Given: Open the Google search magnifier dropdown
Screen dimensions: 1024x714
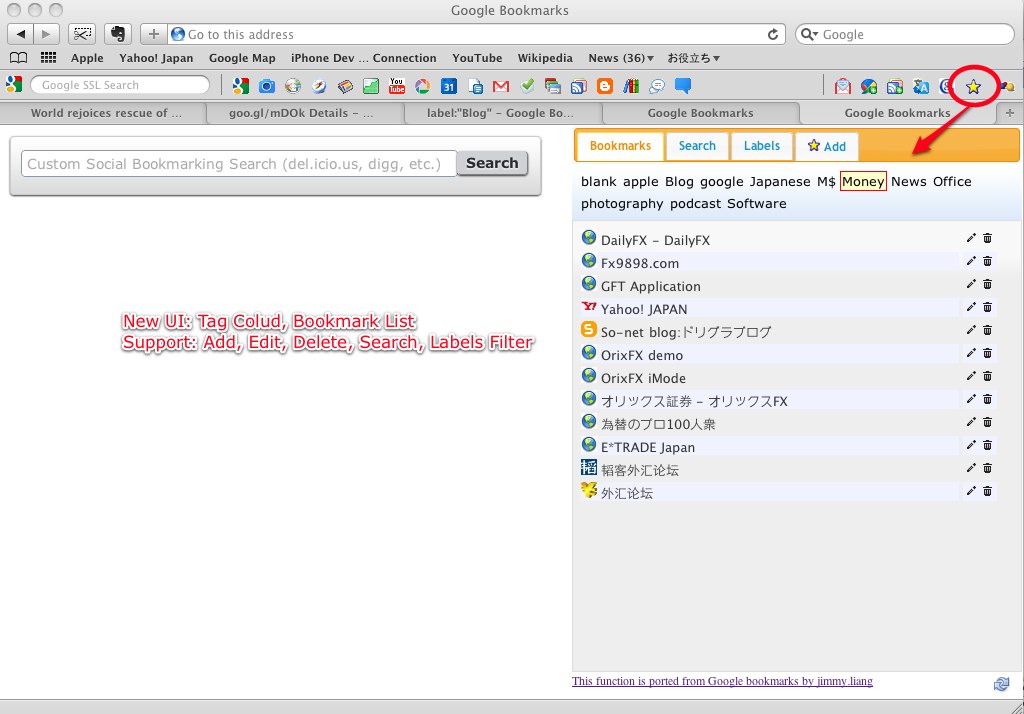Looking at the screenshot, I should coord(809,34).
